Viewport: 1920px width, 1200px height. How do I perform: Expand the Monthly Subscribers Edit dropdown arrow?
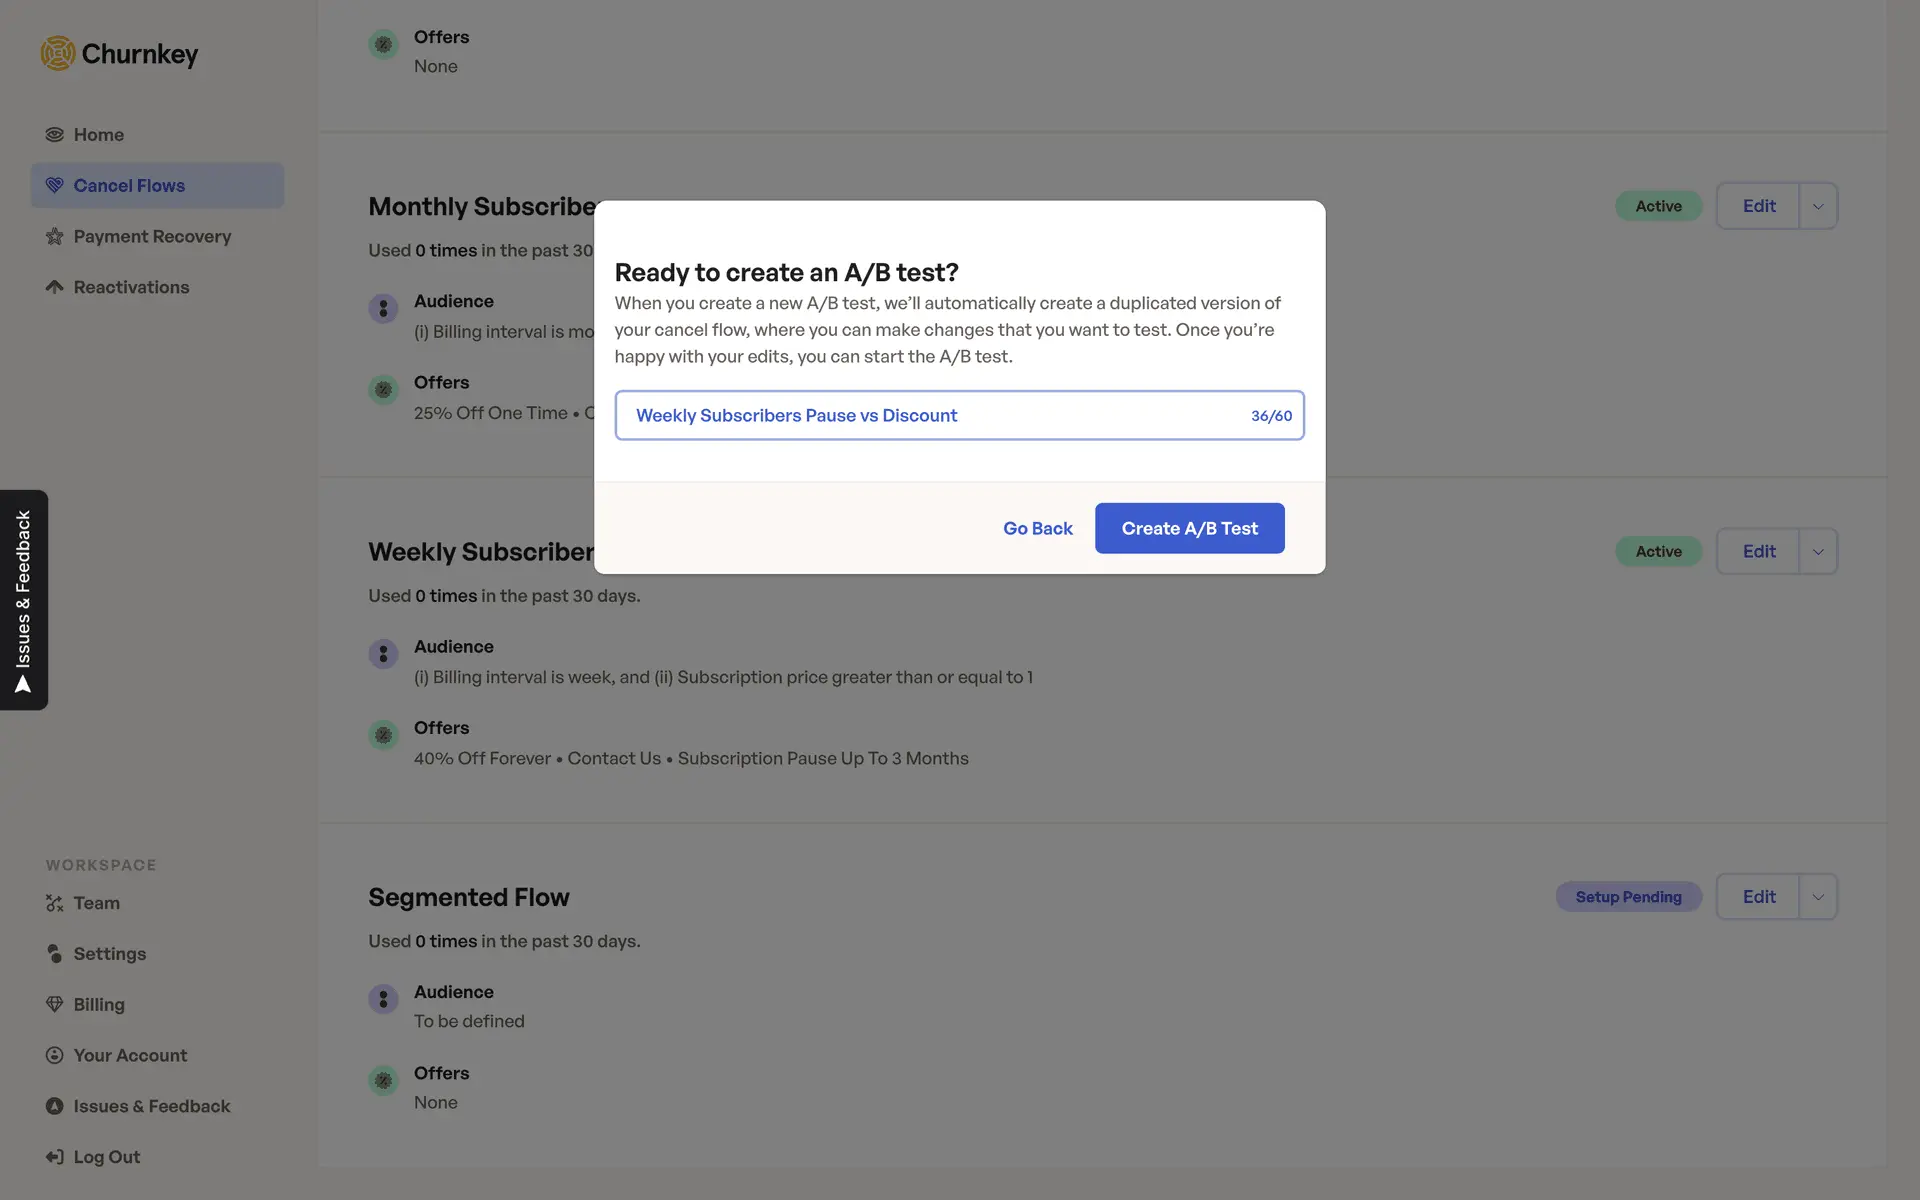point(1818,206)
